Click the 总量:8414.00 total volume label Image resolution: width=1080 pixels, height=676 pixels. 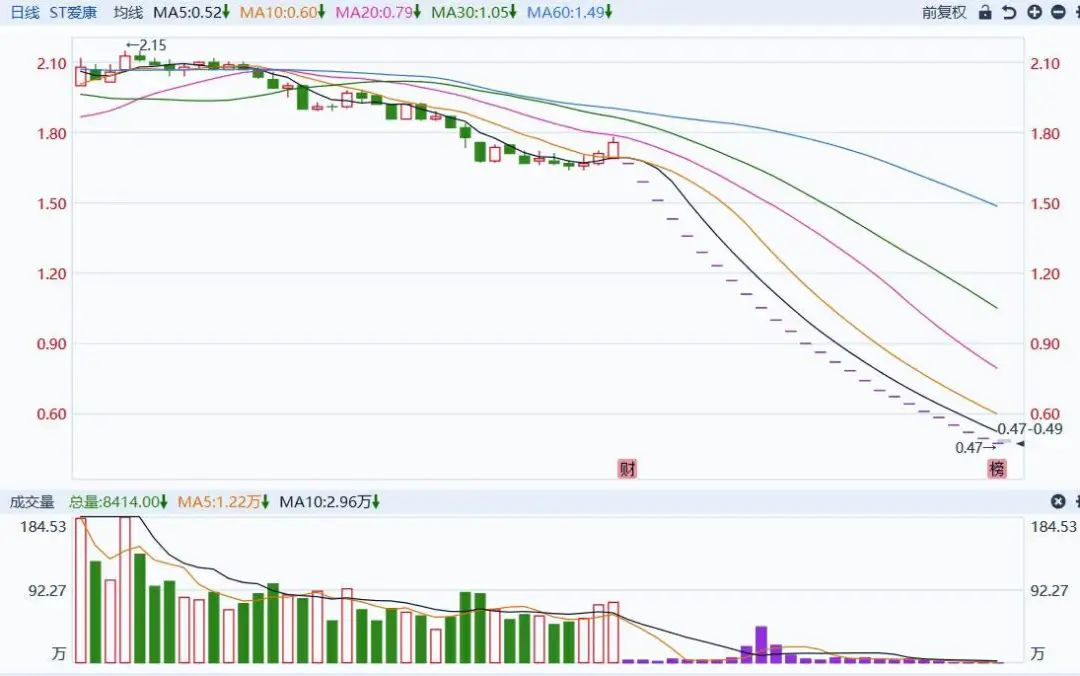(x=118, y=502)
